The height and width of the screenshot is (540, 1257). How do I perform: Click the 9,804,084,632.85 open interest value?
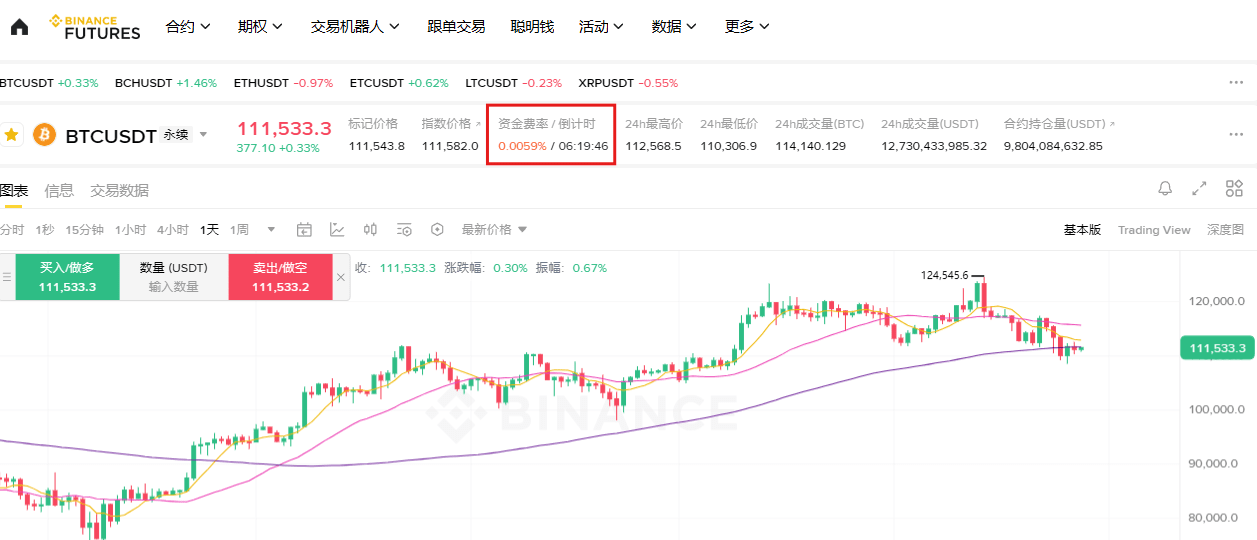tap(1053, 146)
